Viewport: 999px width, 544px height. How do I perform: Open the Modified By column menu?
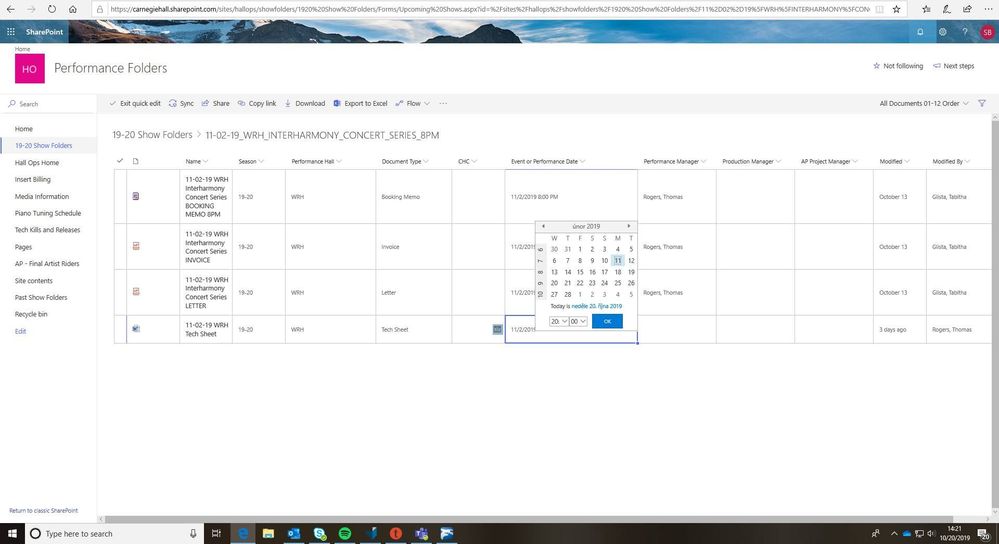951,161
